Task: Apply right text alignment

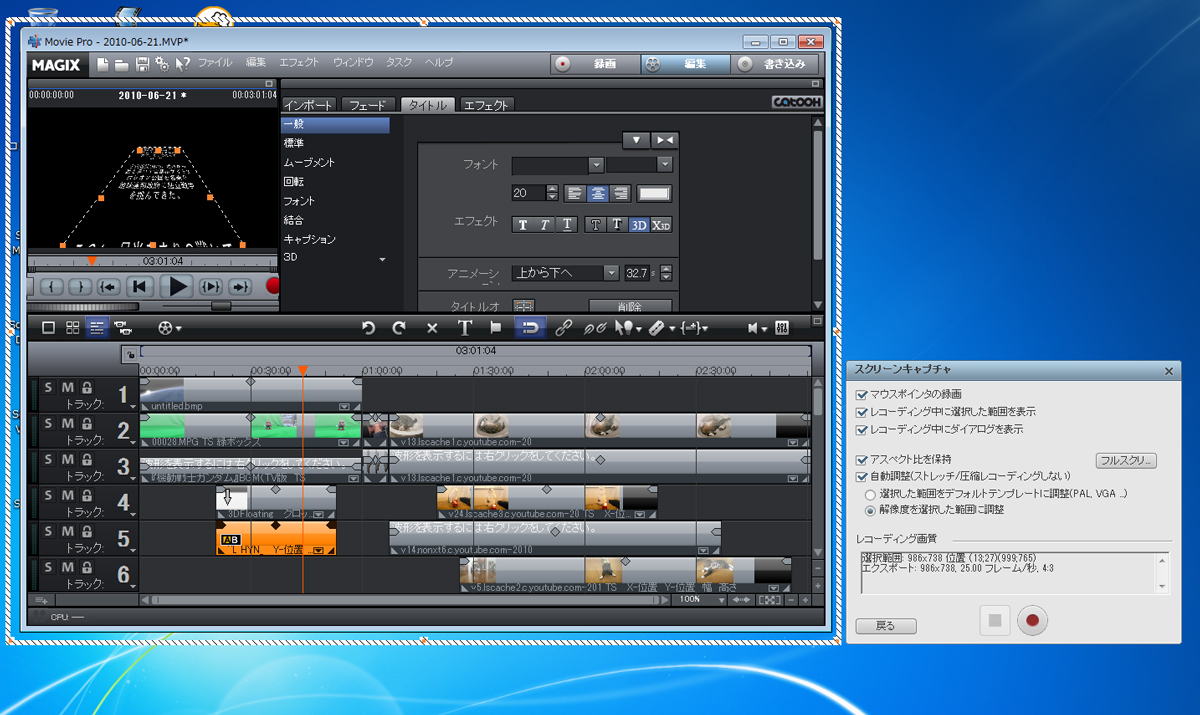Action: [619, 194]
